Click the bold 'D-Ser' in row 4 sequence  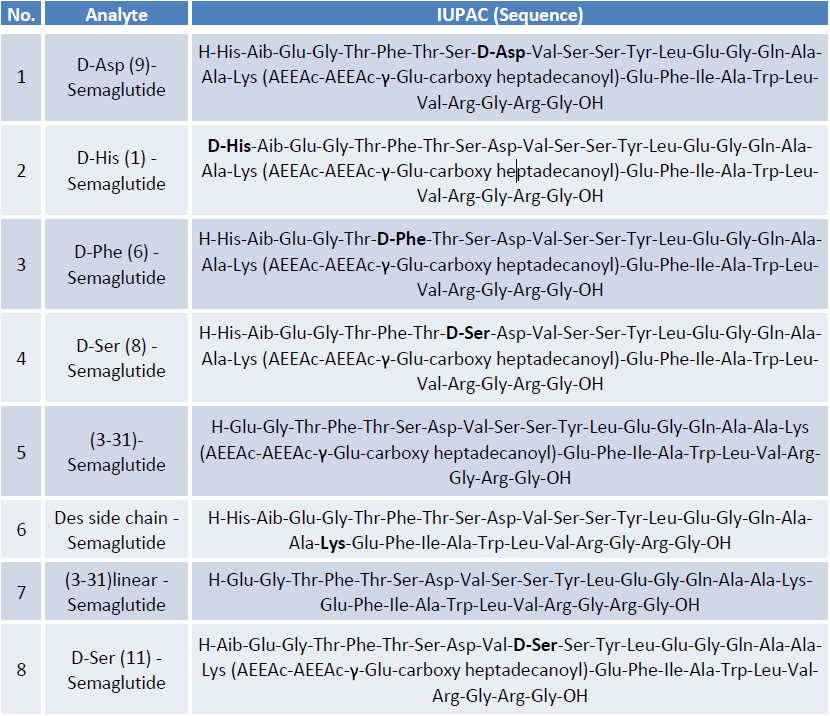[x=468, y=333]
